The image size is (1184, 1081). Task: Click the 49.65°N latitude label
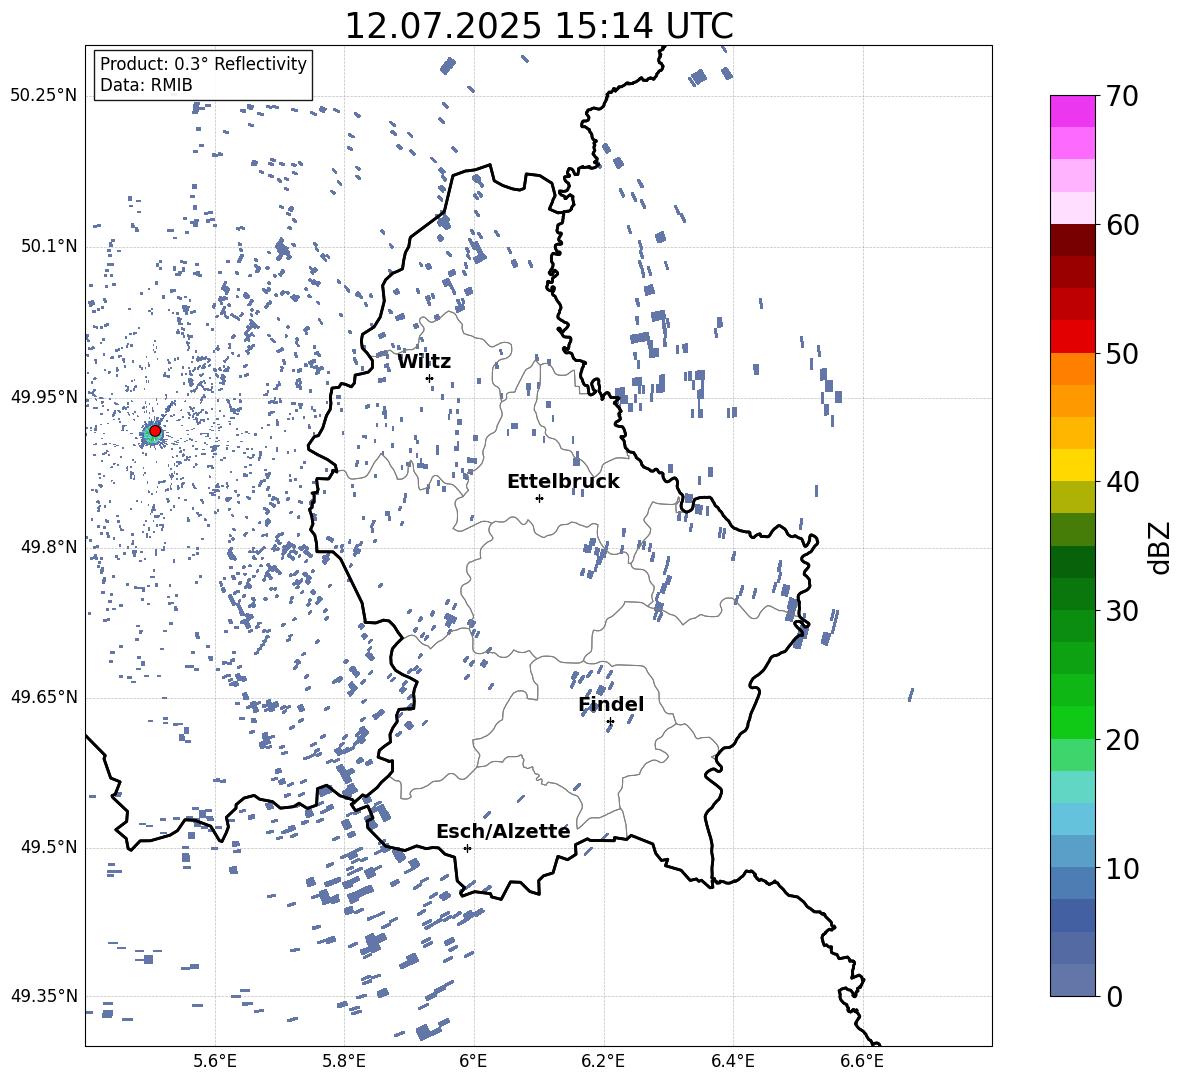(x=44, y=697)
